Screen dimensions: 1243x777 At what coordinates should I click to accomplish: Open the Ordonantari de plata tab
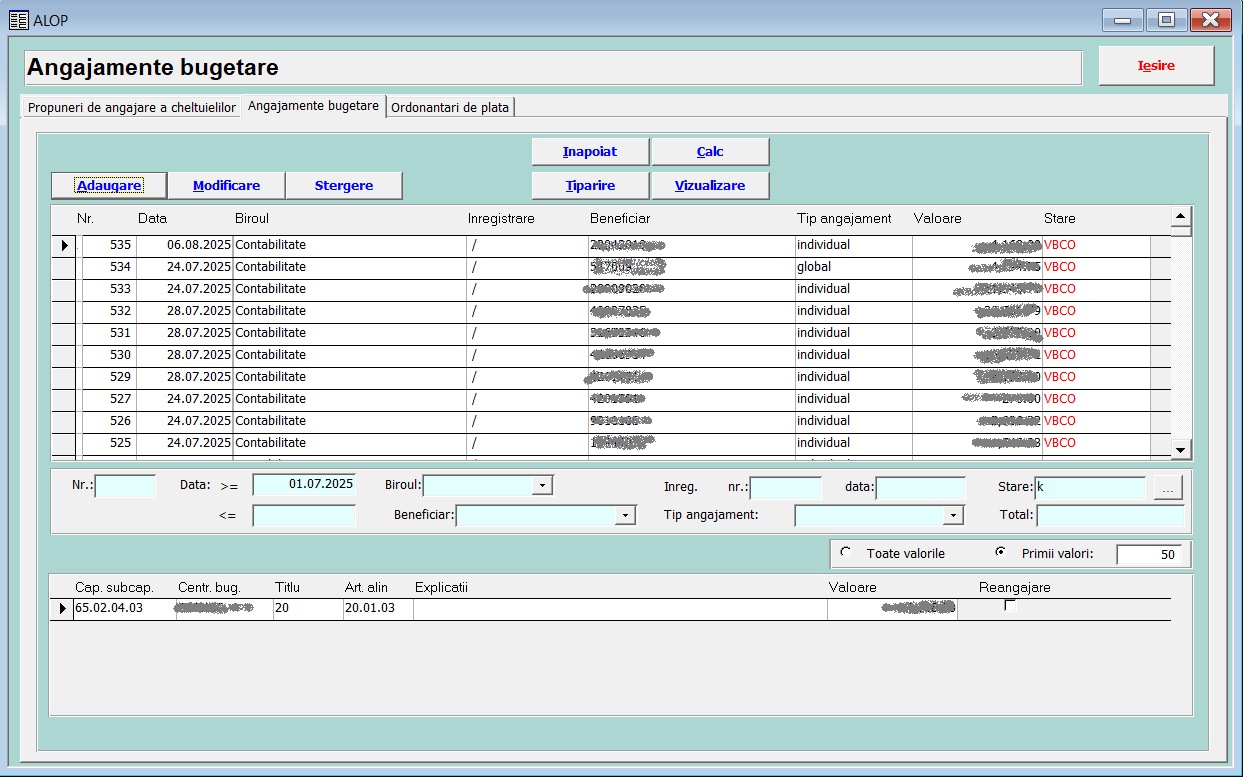[450, 107]
